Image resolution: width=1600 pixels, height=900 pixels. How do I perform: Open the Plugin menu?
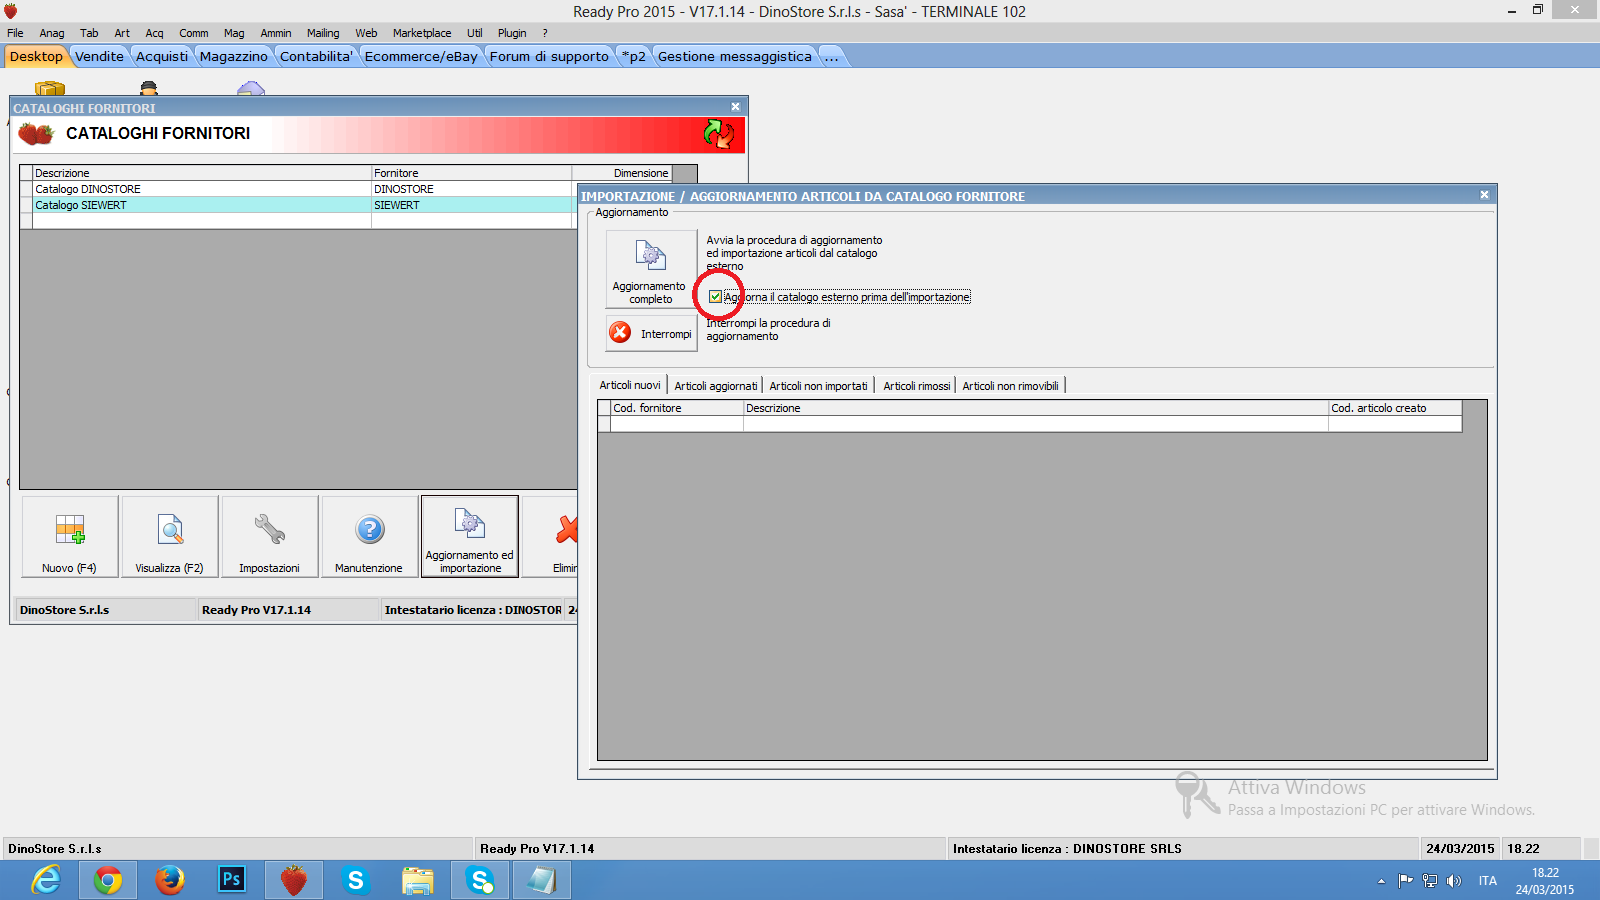click(x=512, y=33)
